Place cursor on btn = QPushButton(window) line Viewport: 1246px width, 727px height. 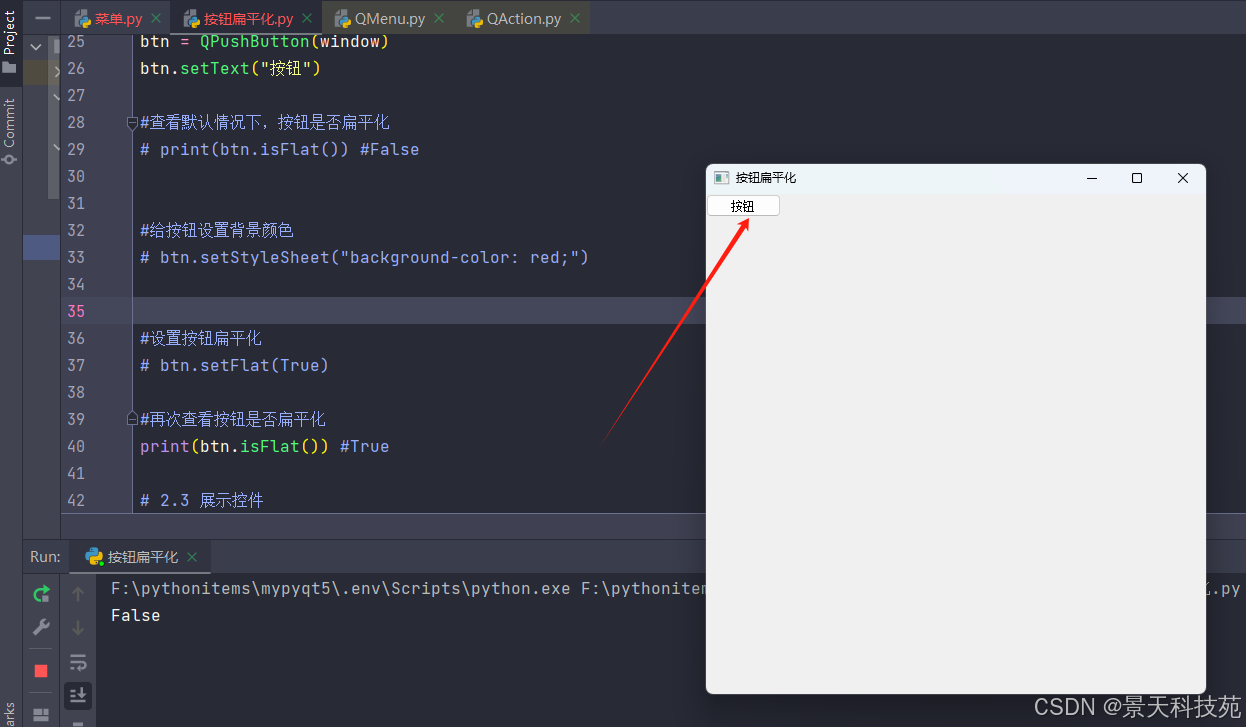[x=264, y=42]
